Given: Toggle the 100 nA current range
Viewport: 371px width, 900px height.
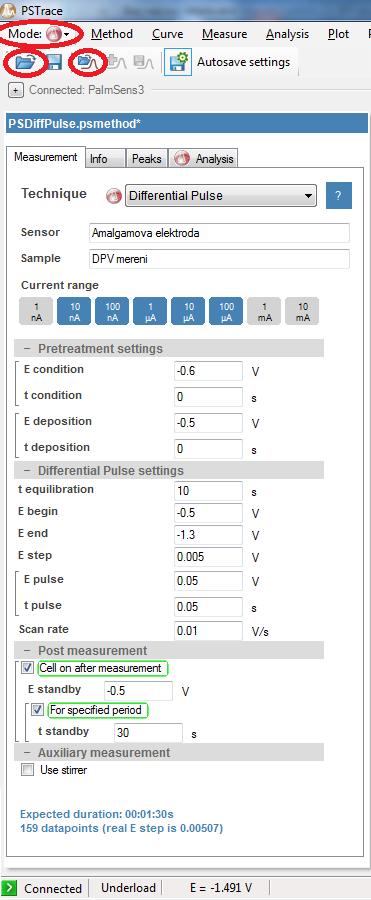Looking at the screenshot, I should pos(111,311).
